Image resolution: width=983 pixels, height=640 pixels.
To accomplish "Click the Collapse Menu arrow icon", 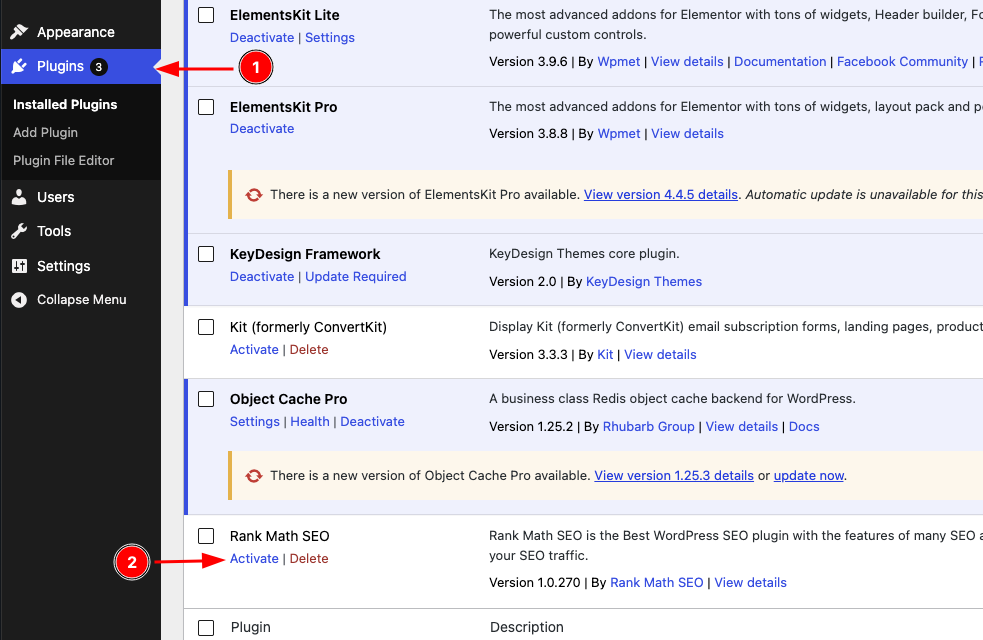I will (x=19, y=300).
